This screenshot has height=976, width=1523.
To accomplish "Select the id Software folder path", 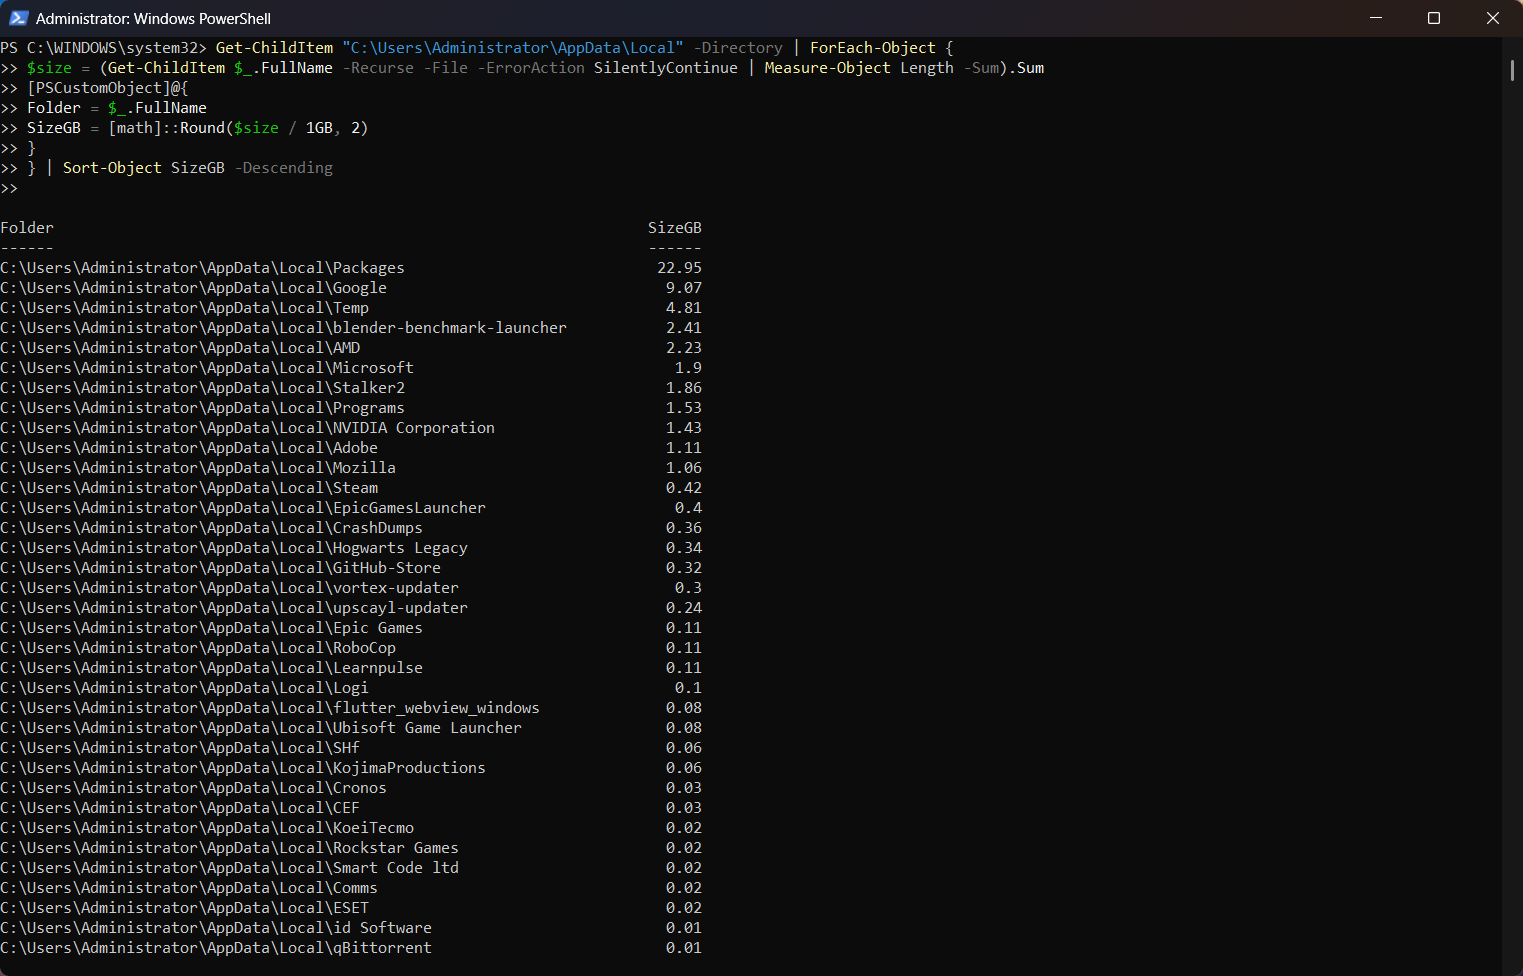I will (x=216, y=928).
